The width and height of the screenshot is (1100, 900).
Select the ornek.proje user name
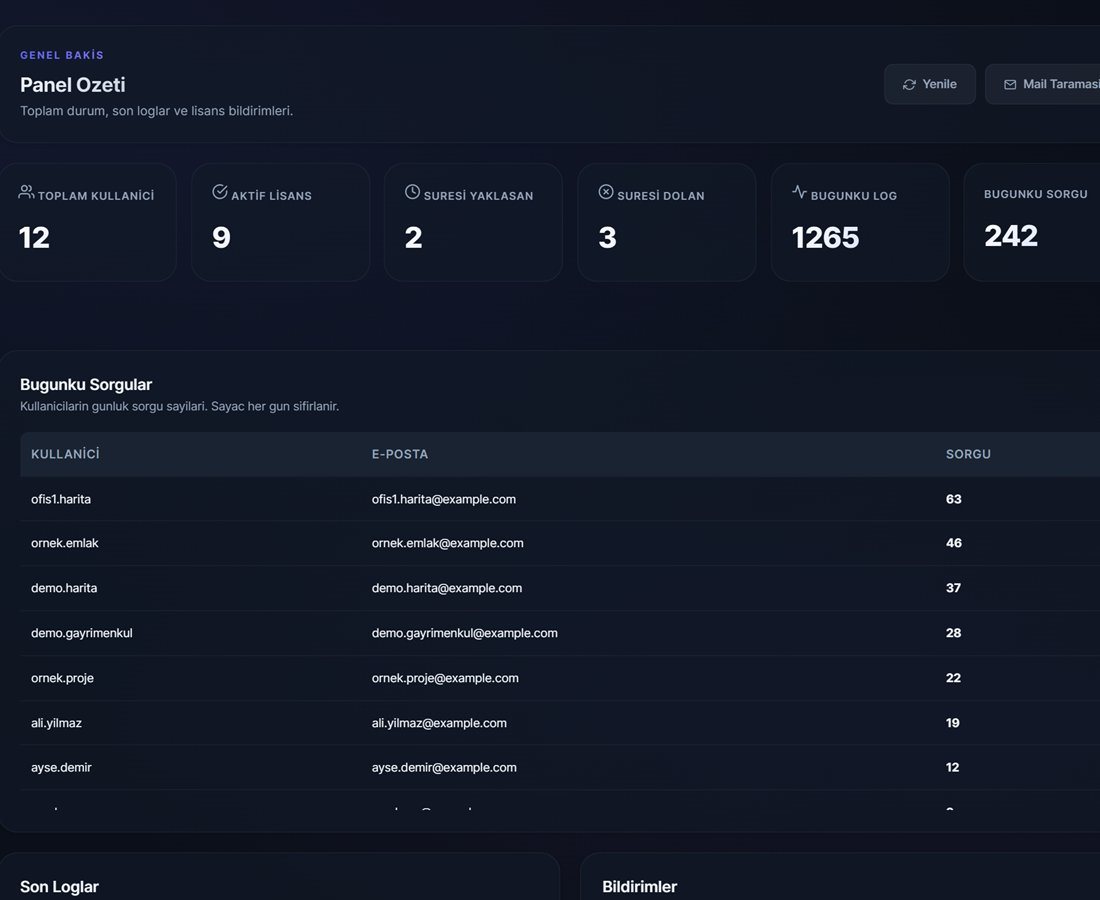[62, 678]
